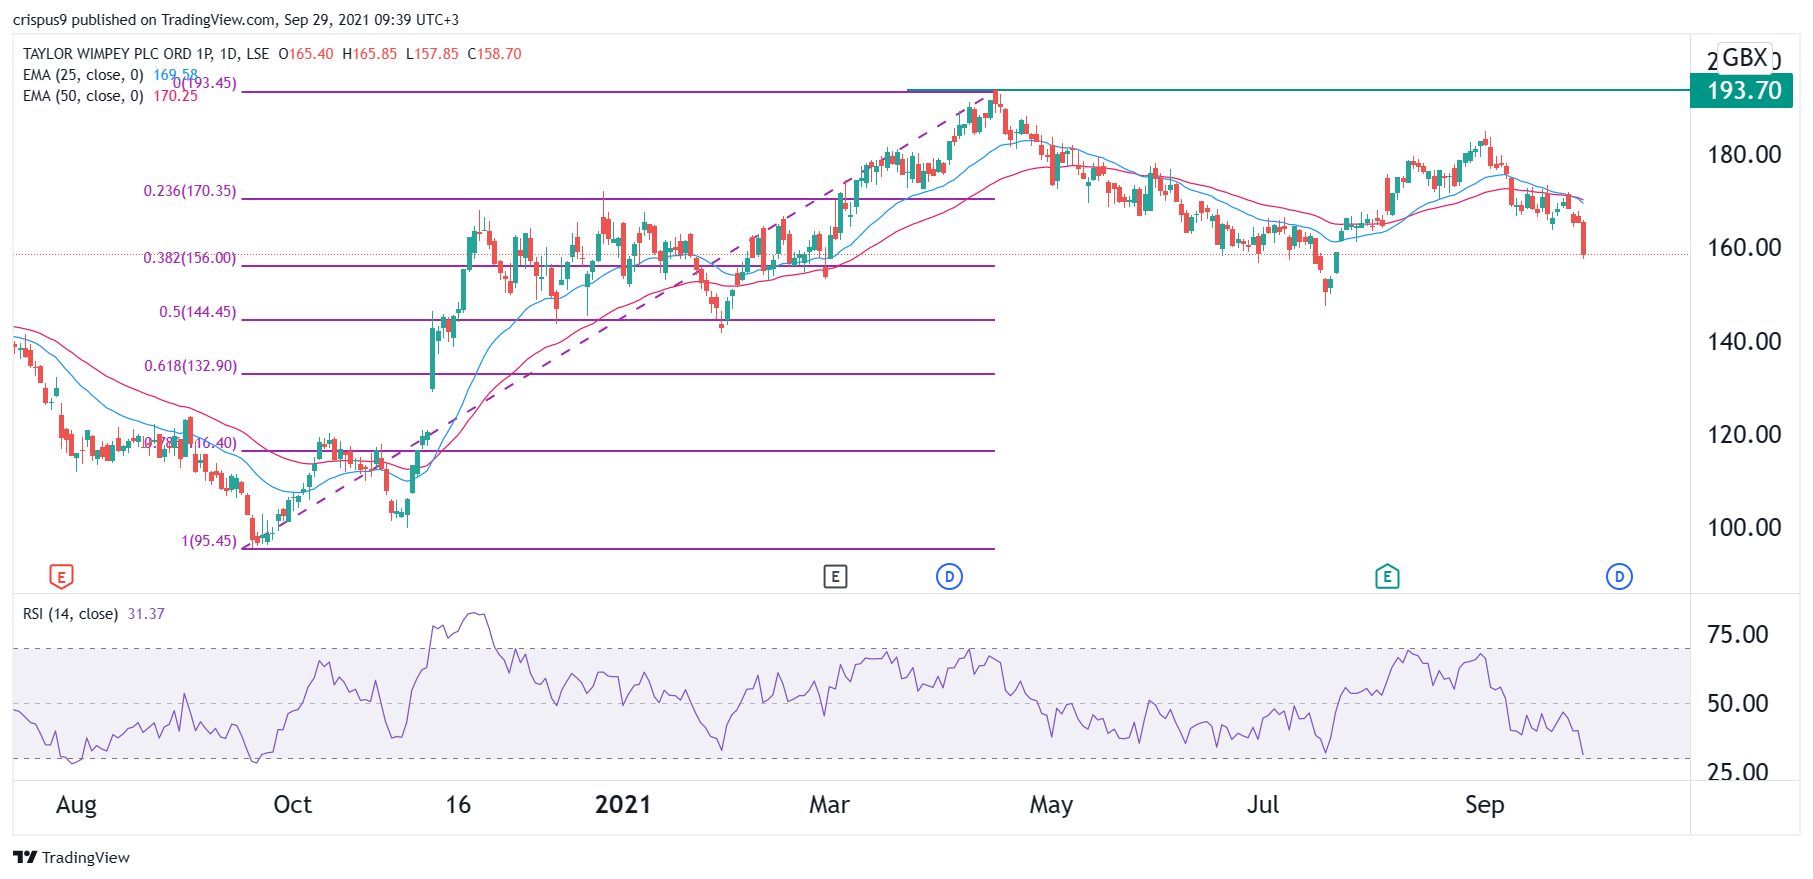
Task: Click the EMA 50 value 170.25
Action: click(x=175, y=96)
